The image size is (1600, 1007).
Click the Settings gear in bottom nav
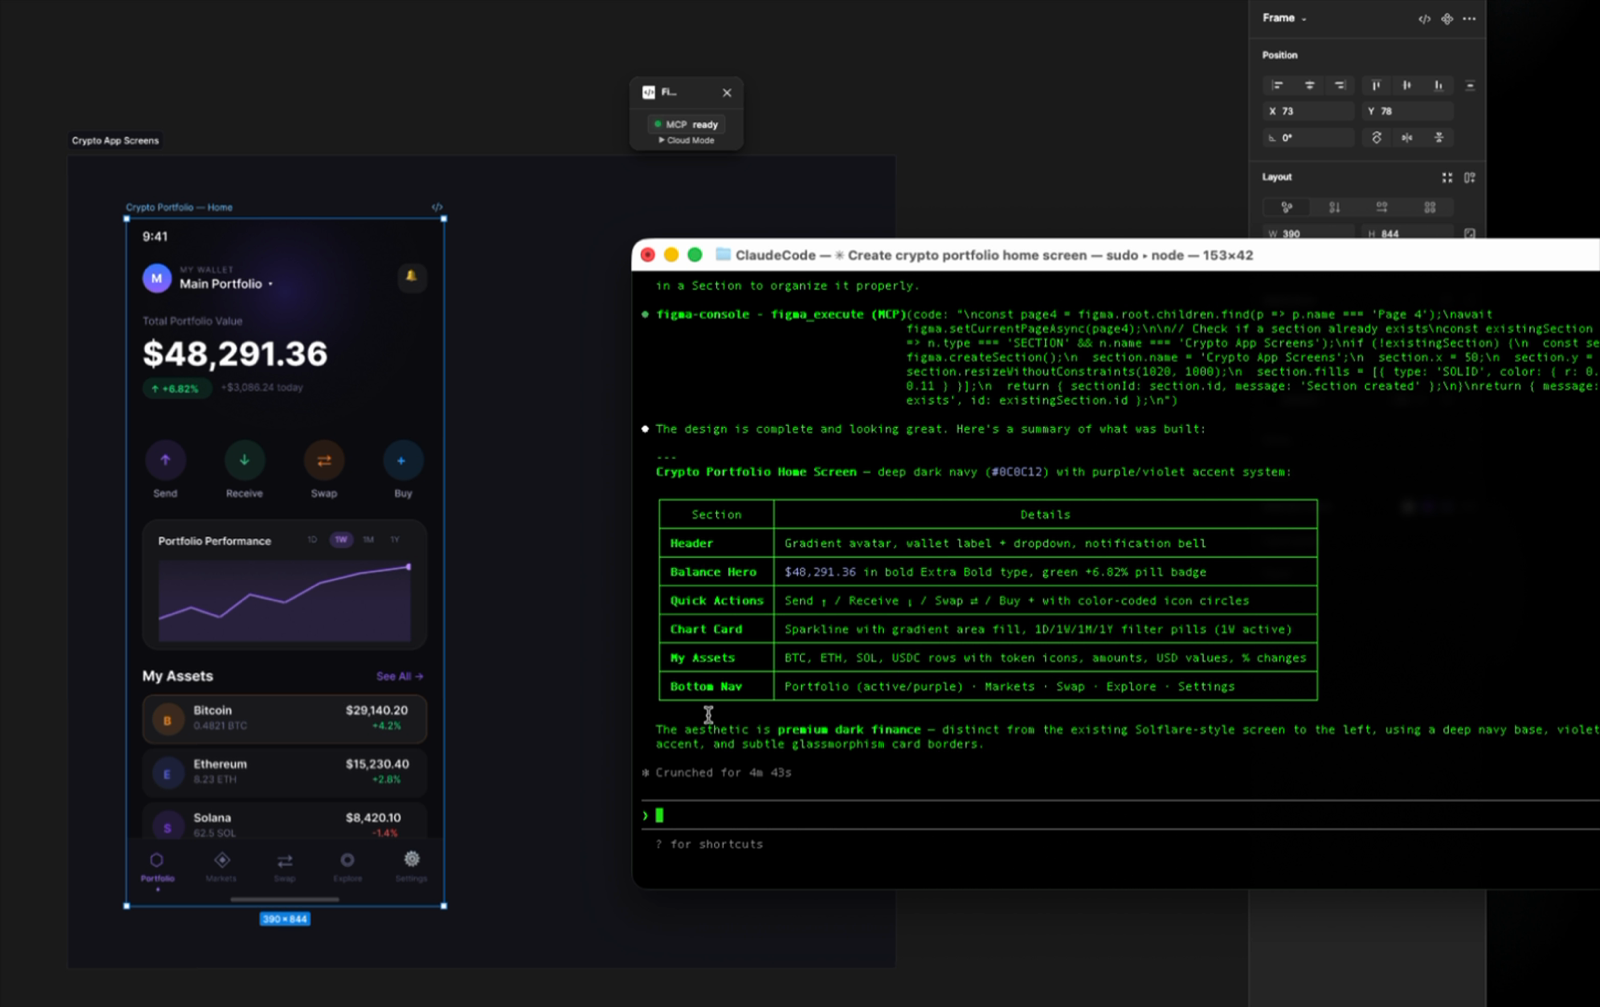pyautogui.click(x=411, y=859)
